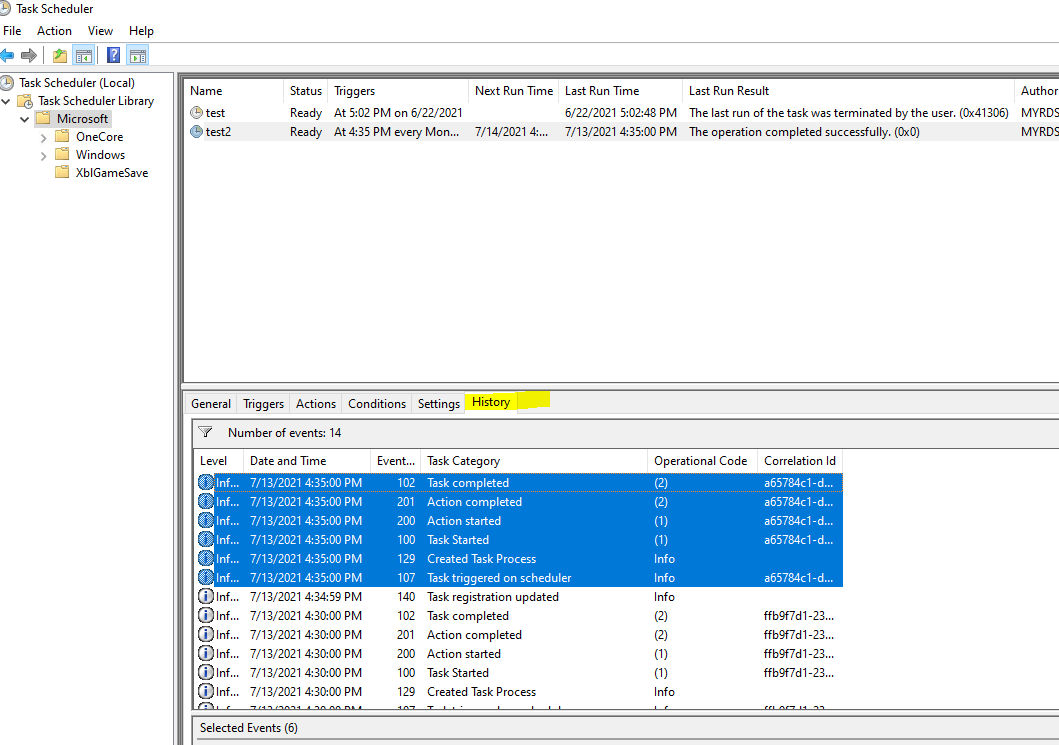This screenshot has height=745, width=1059.
Task: Sort tasks by Next Run Time header
Action: coord(513,91)
